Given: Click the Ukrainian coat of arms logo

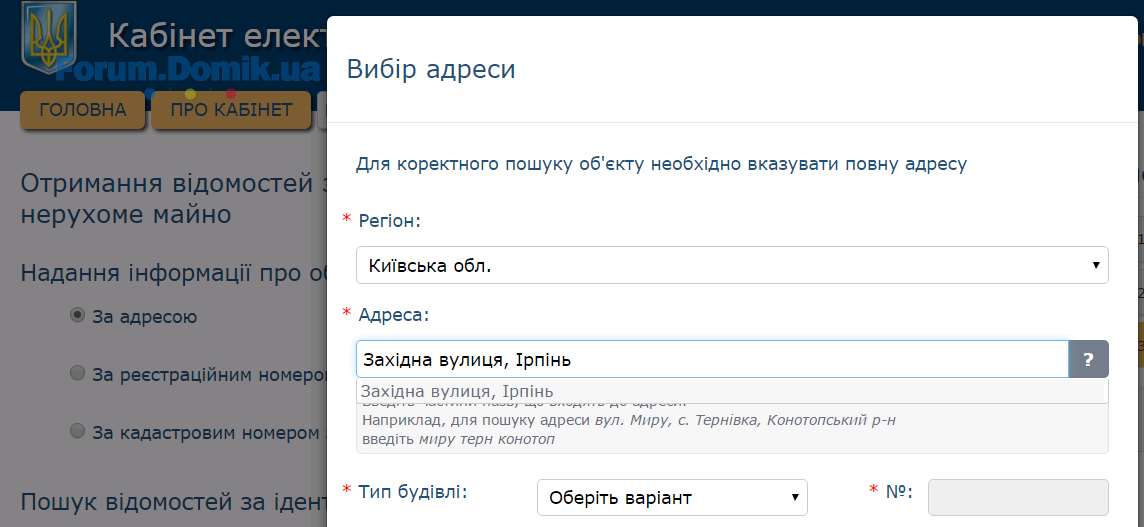Looking at the screenshot, I should tap(48, 38).
